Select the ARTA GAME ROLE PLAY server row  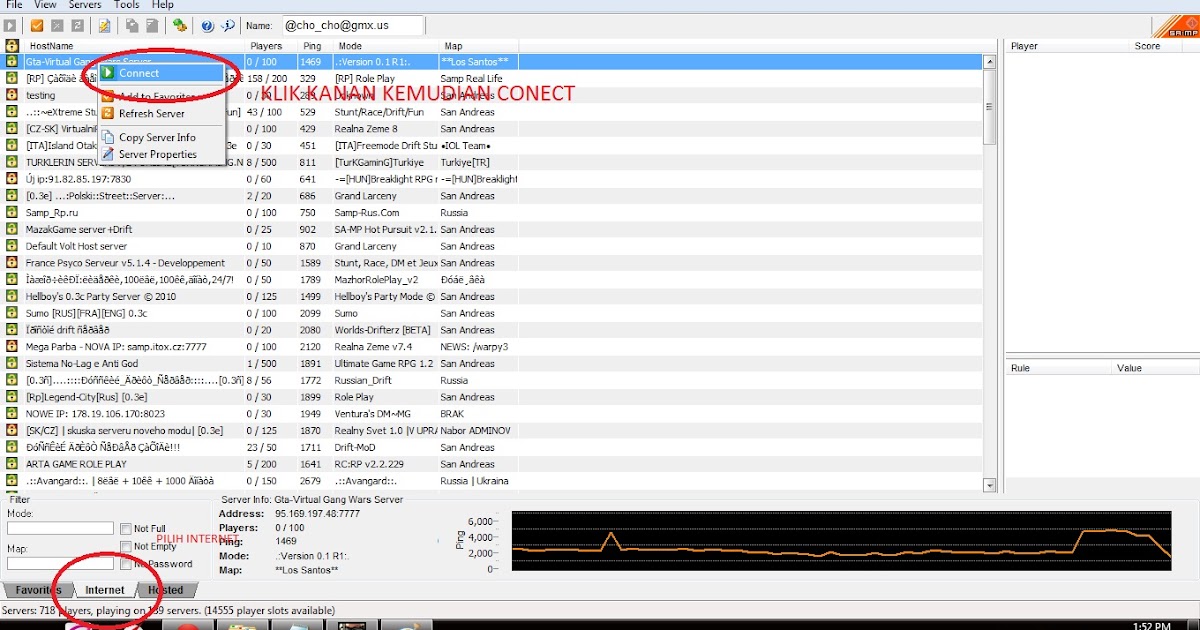click(x=491, y=464)
